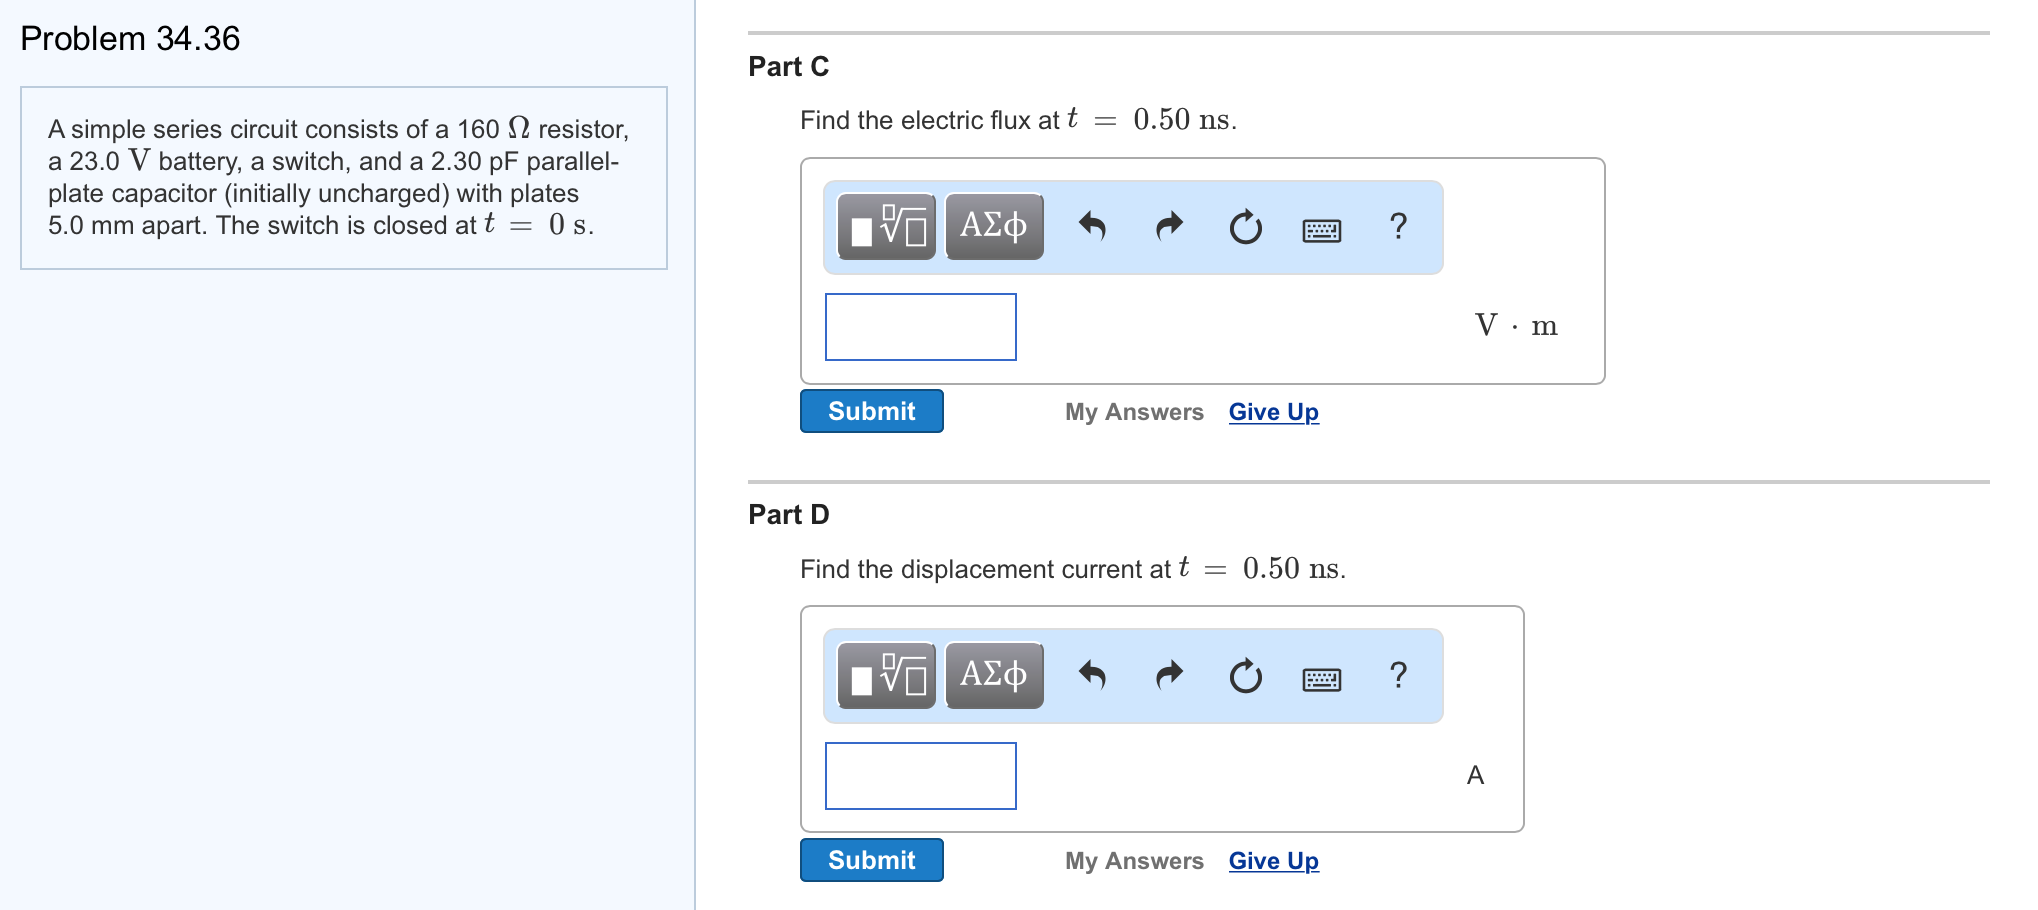Viewport: 2038px width, 910px height.
Task: Reset the Part D answer field
Action: coord(1244,676)
